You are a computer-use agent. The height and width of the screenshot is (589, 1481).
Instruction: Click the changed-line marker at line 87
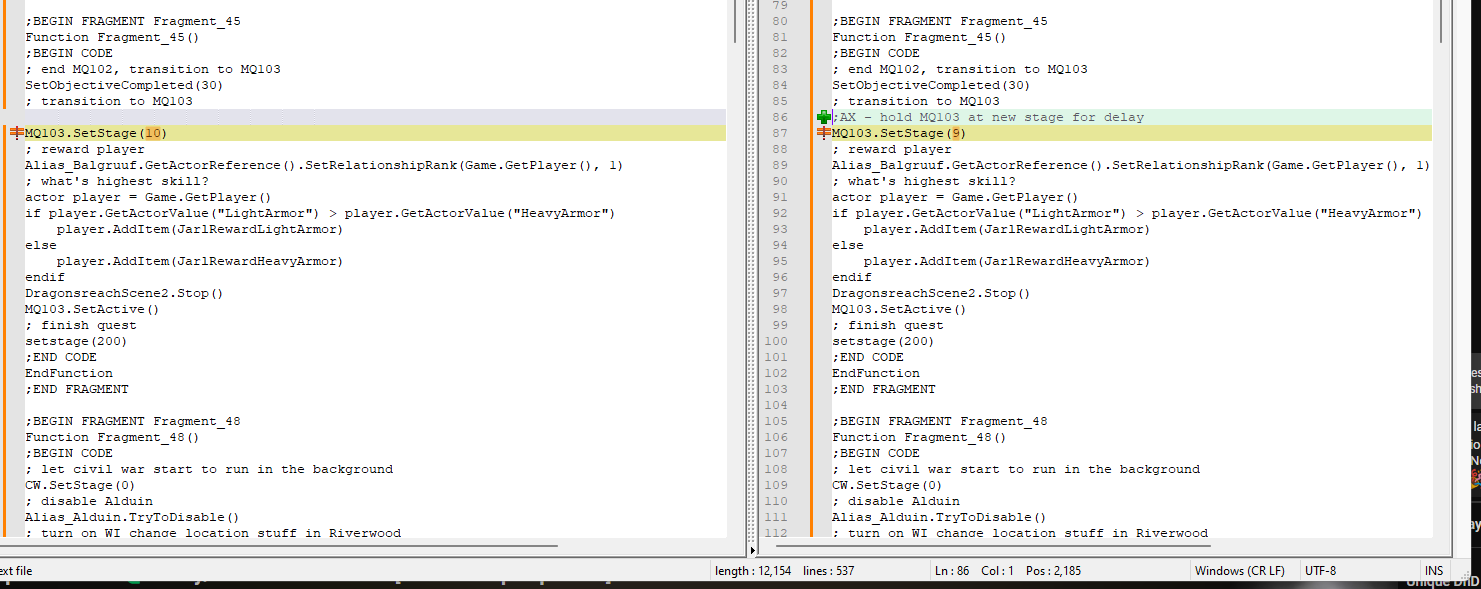point(823,133)
